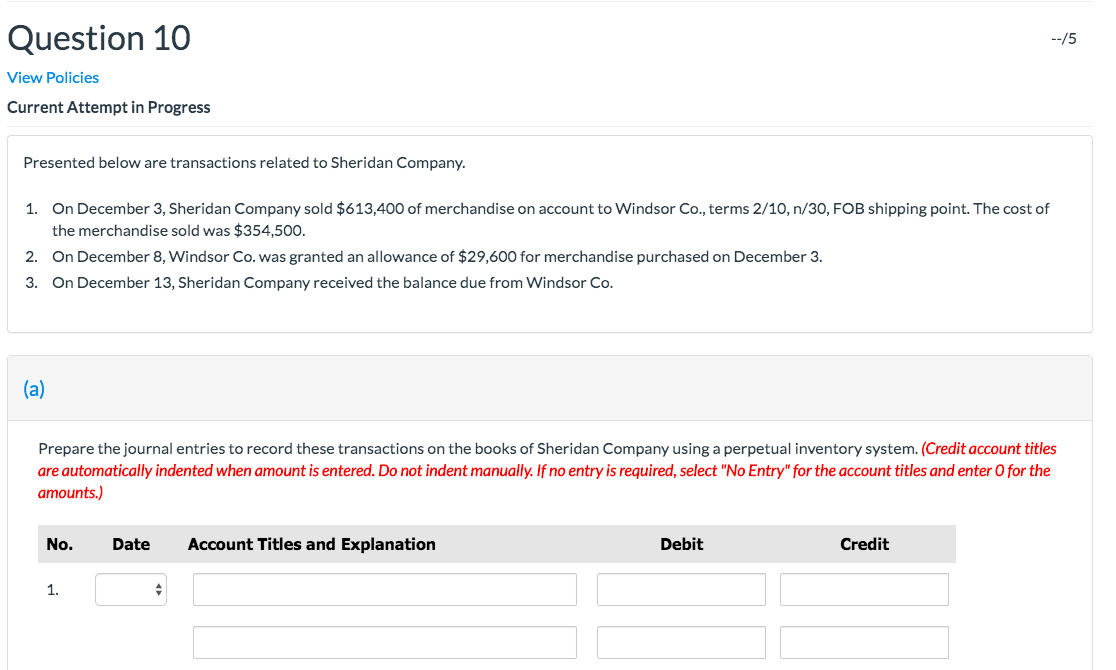Image resolution: width=1116 pixels, height=670 pixels.
Task: Open the View Policies link
Action: click(x=53, y=77)
